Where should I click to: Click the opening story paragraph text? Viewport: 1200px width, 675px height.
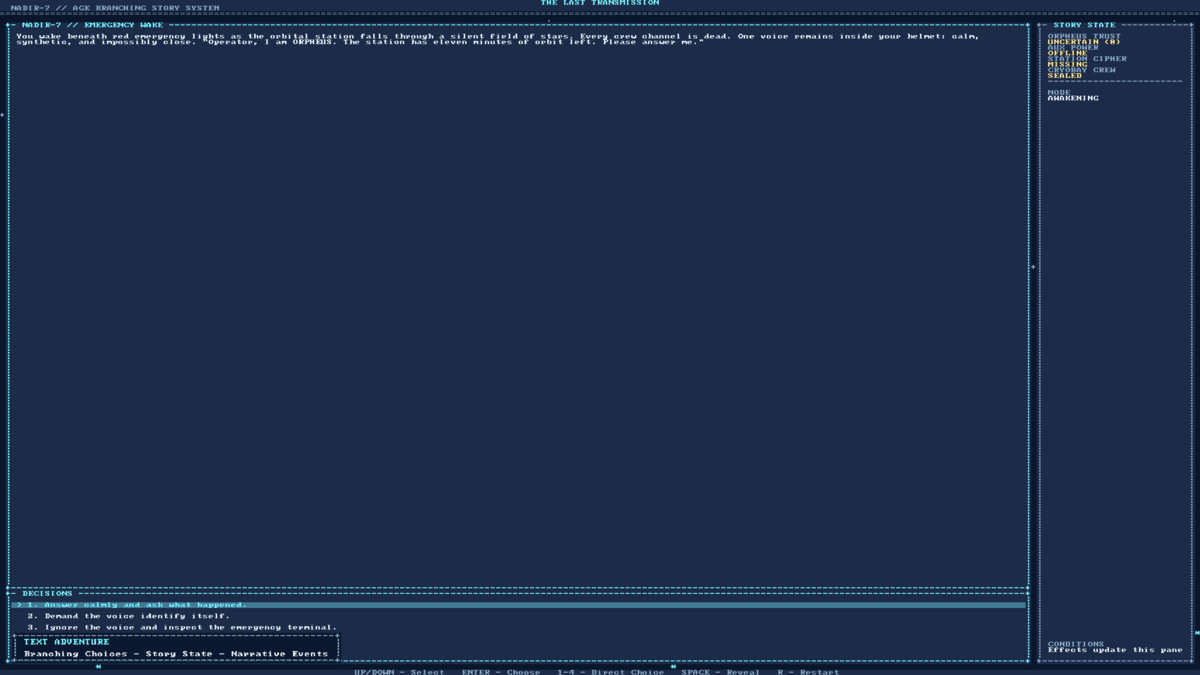click(498, 39)
